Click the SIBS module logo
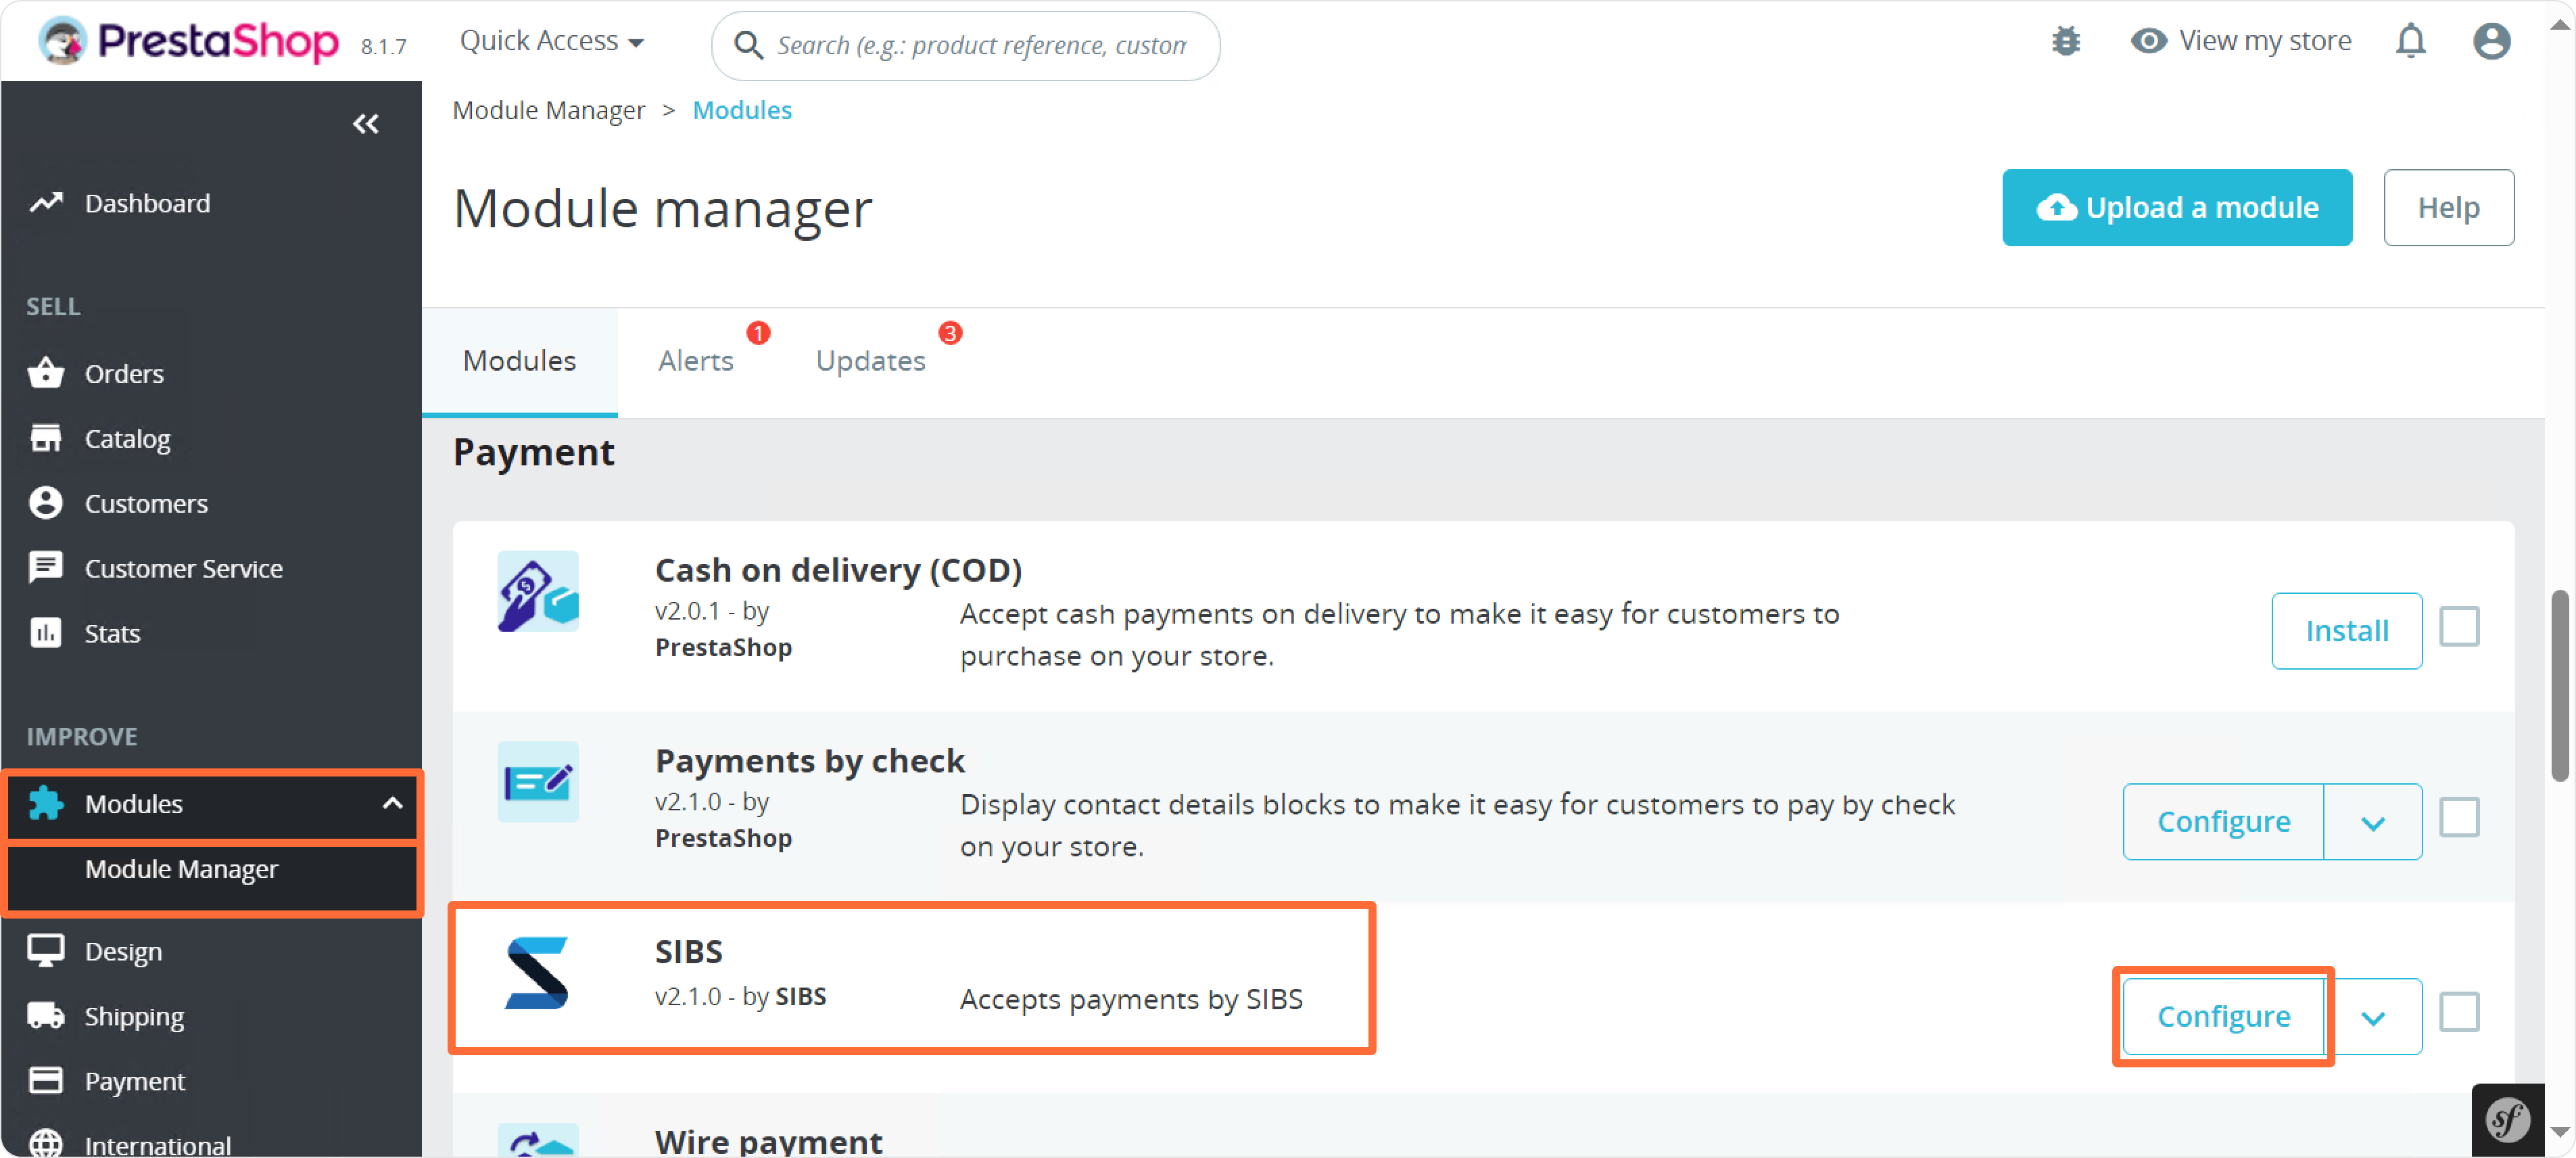The image size is (2576, 1158). (537, 973)
